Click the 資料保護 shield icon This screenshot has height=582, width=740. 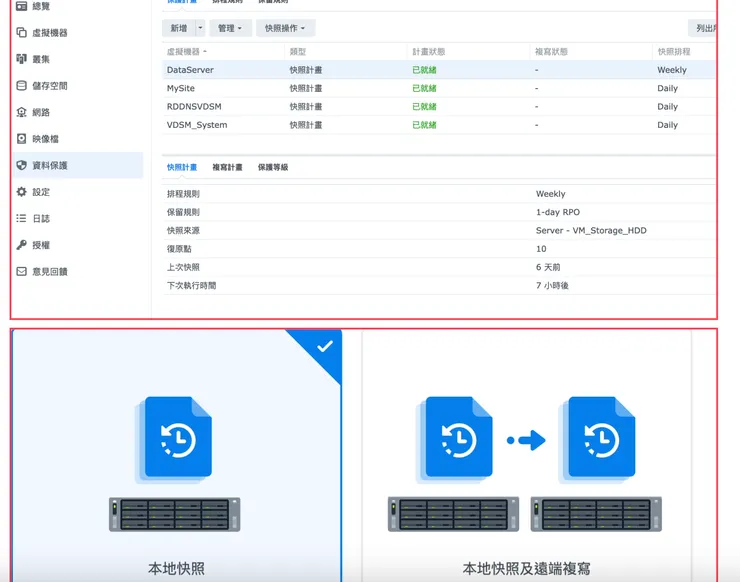[x=21, y=165]
